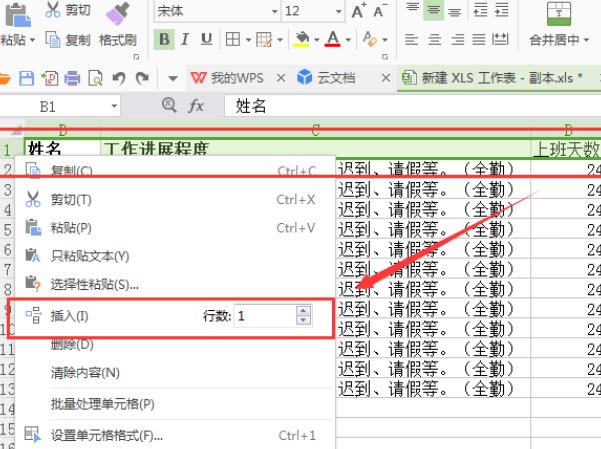Click the Print Preview icon

(x=95, y=78)
